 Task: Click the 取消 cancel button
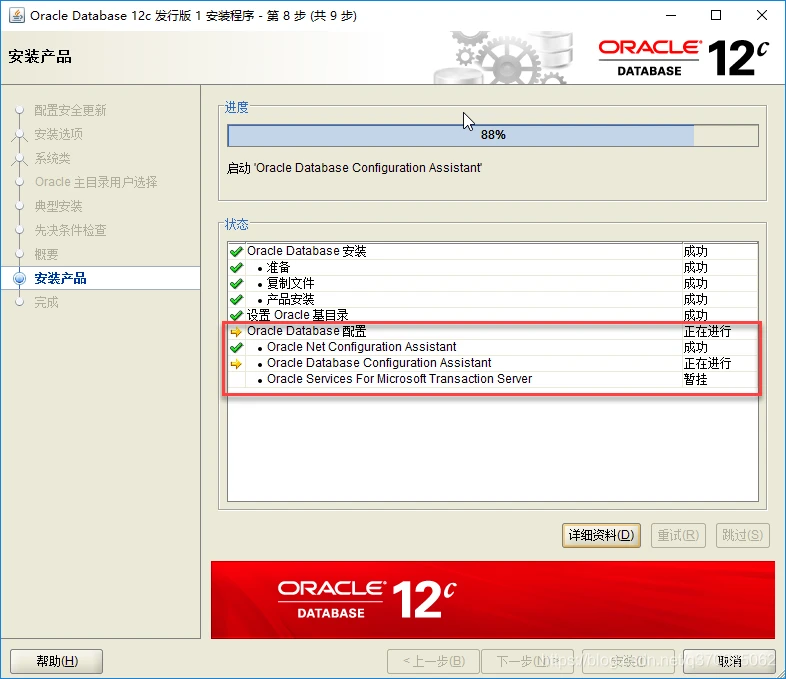[x=729, y=661]
